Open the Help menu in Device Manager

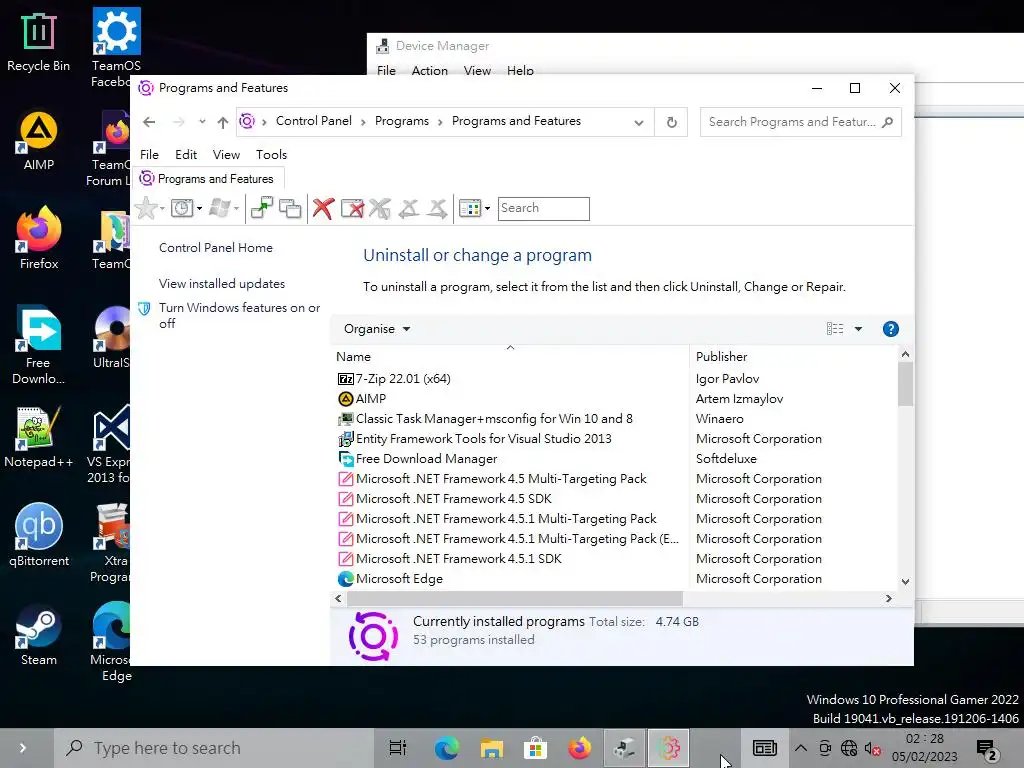point(520,71)
